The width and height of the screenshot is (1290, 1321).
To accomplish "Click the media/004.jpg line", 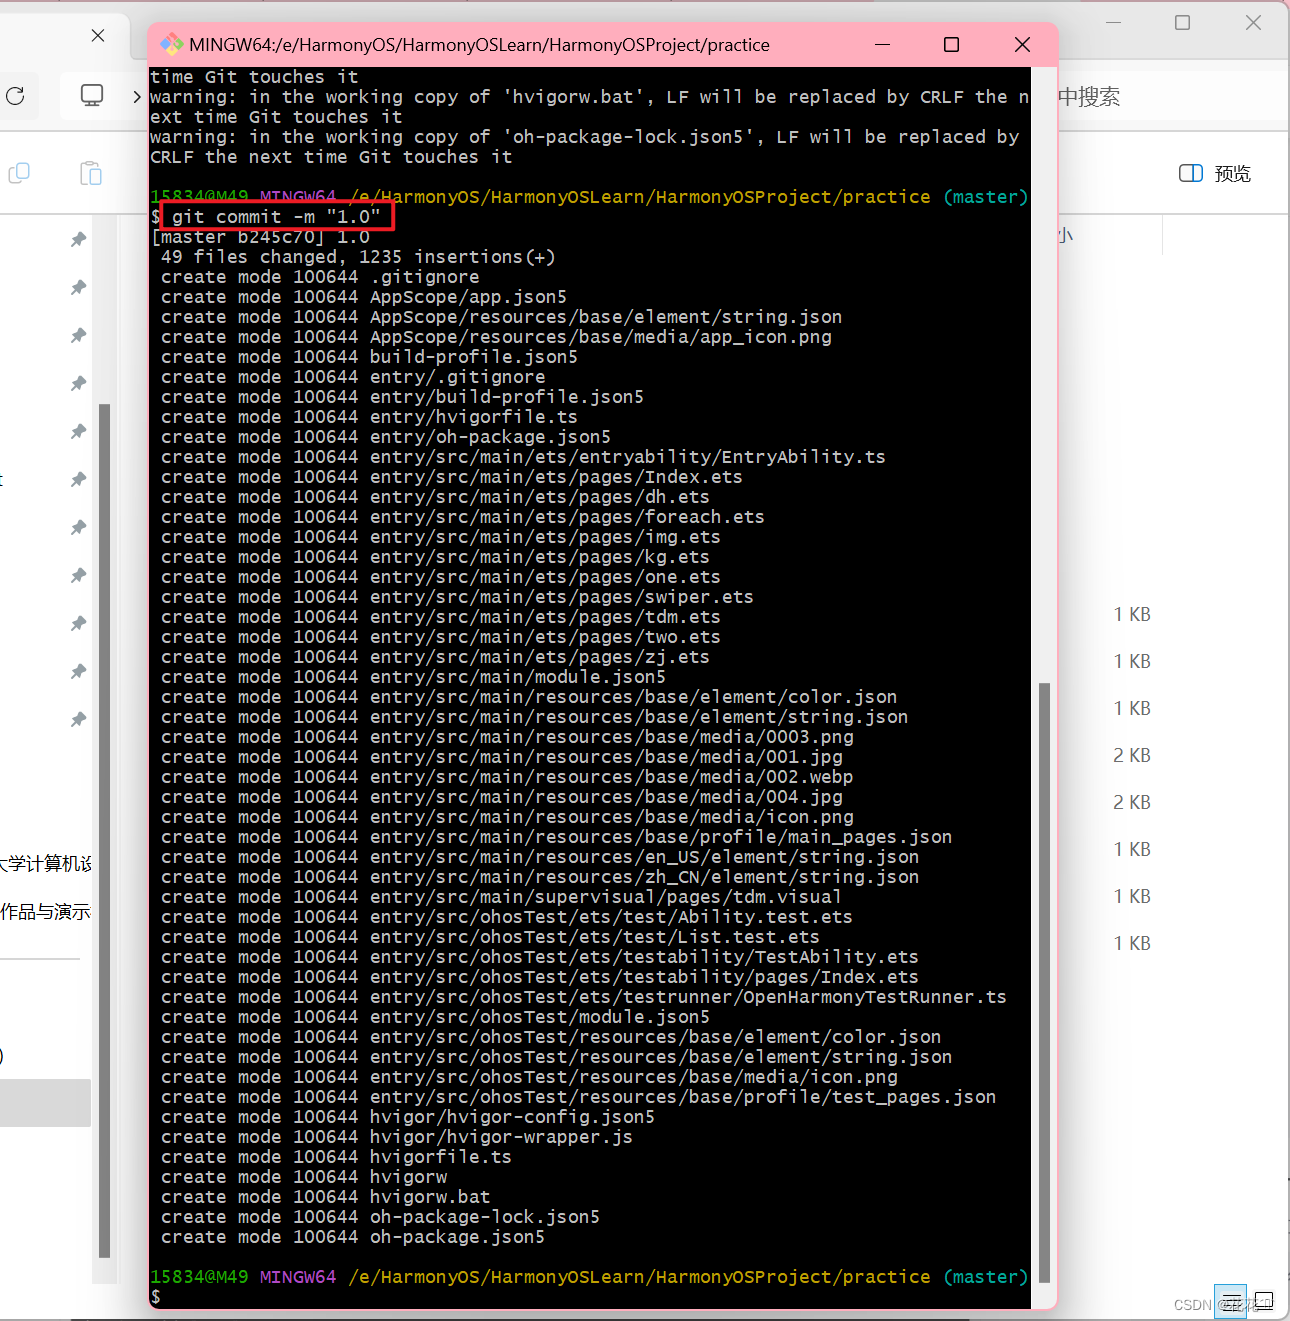I will tap(502, 797).
